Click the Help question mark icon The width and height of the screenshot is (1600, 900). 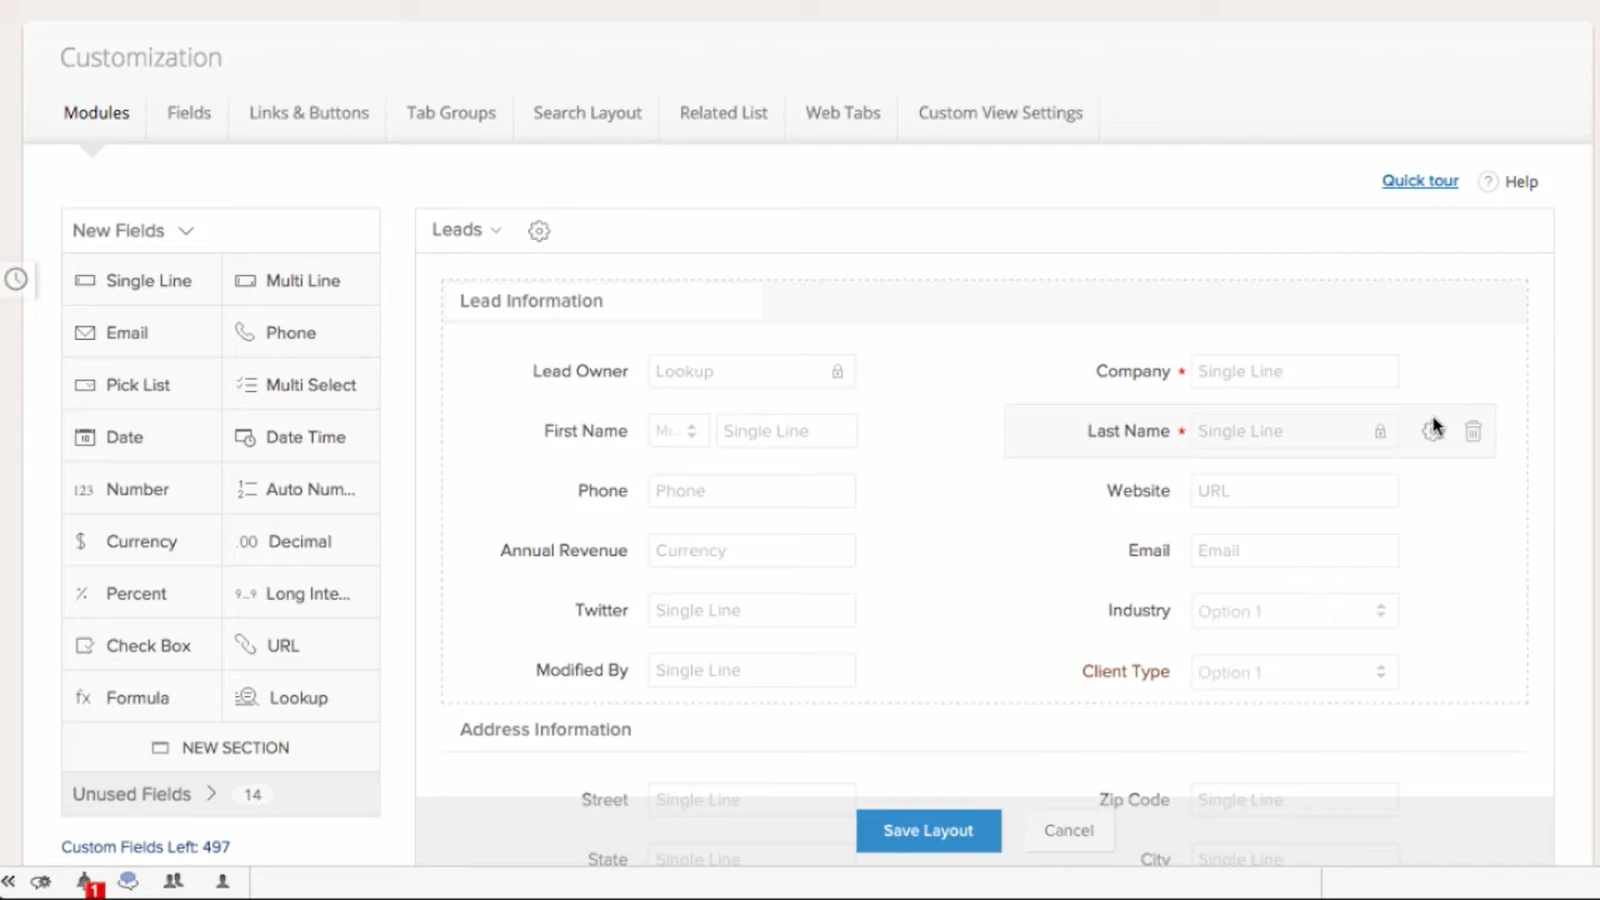[x=1488, y=181]
